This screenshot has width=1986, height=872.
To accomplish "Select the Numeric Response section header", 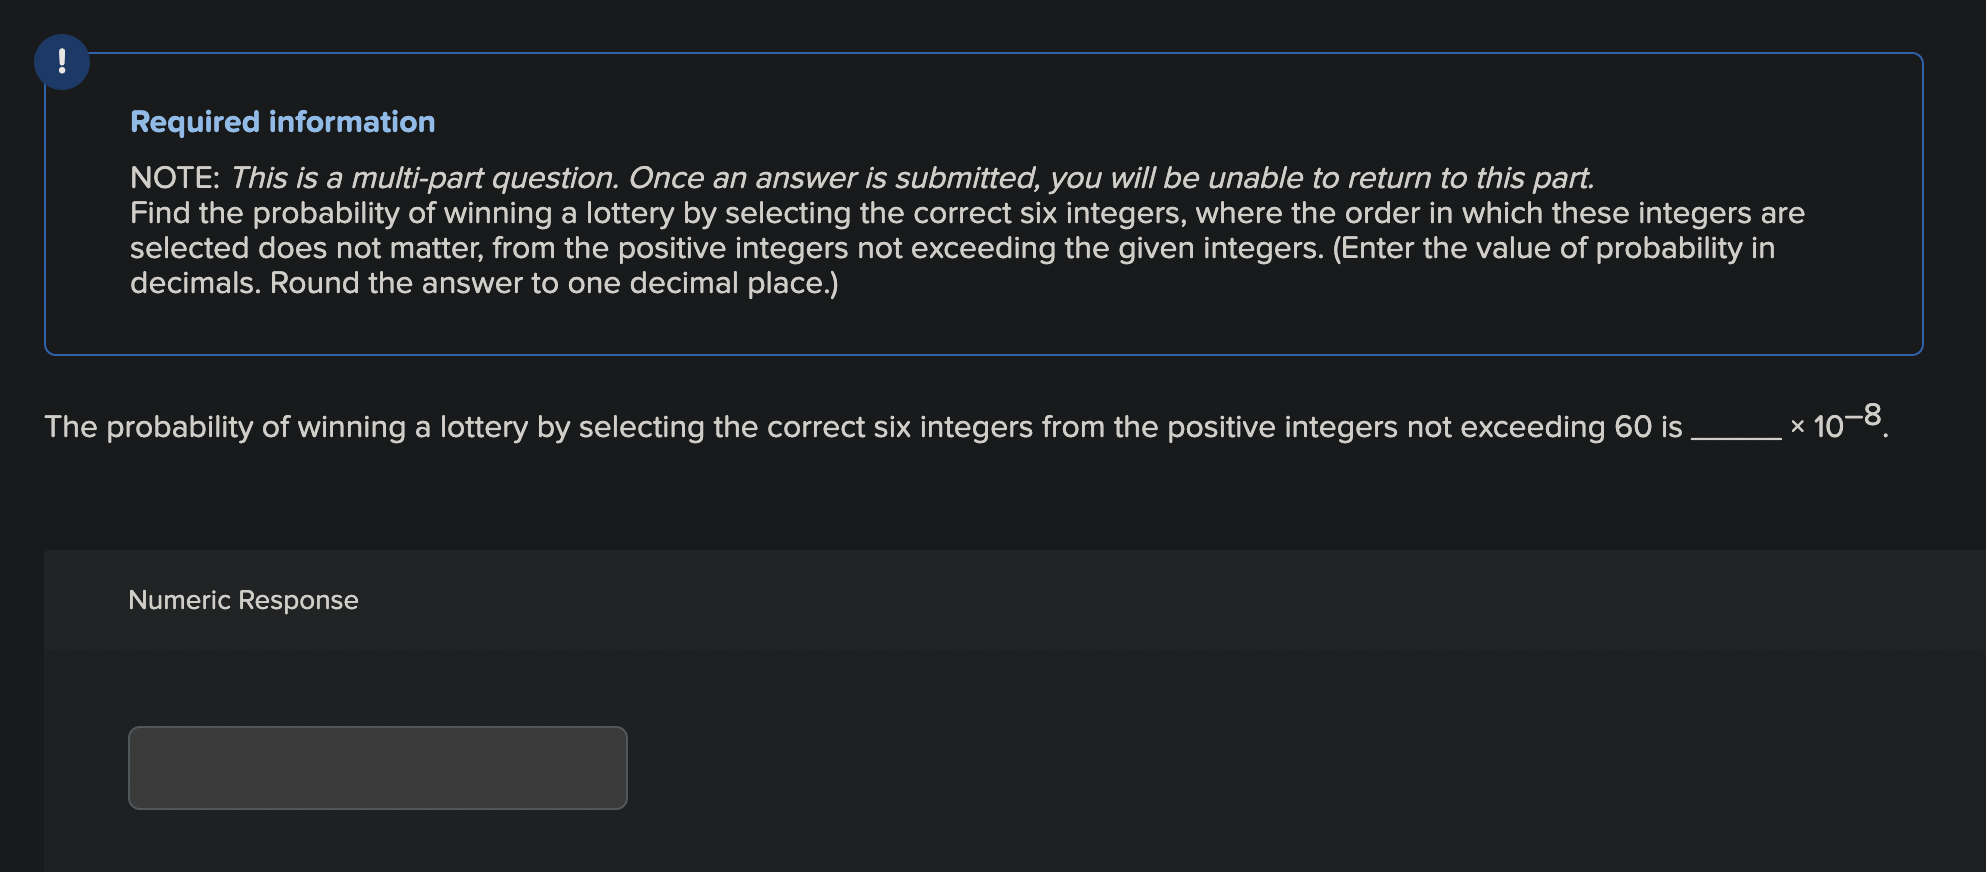I will point(243,600).
